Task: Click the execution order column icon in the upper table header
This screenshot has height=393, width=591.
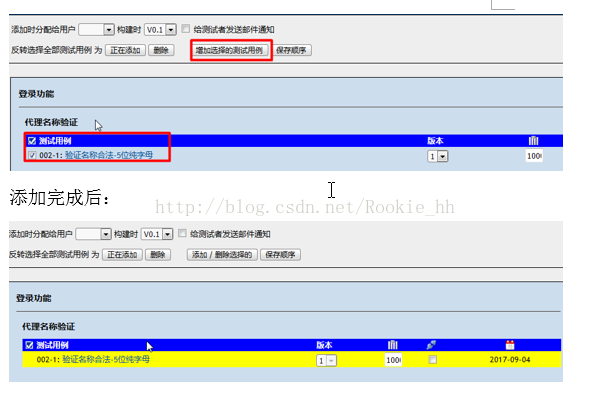Action: pyautogui.click(x=533, y=141)
